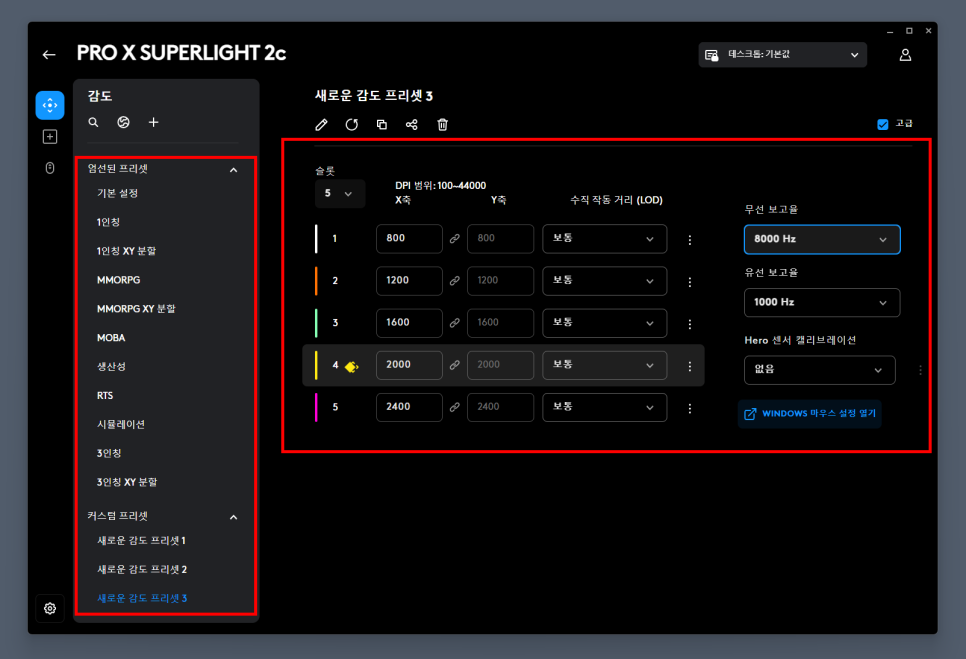Image resolution: width=966 pixels, height=659 pixels.
Task: Select the 1인칭 XY 분할 preset
Action: point(126,251)
